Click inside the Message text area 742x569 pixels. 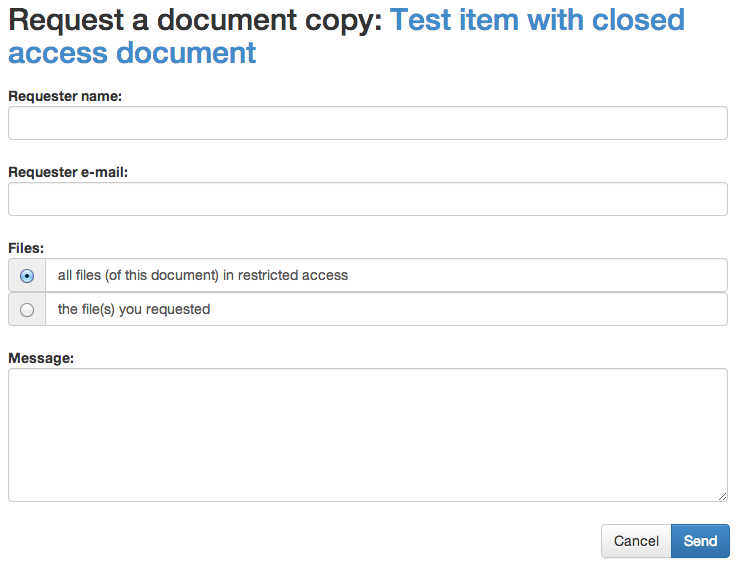click(x=367, y=434)
